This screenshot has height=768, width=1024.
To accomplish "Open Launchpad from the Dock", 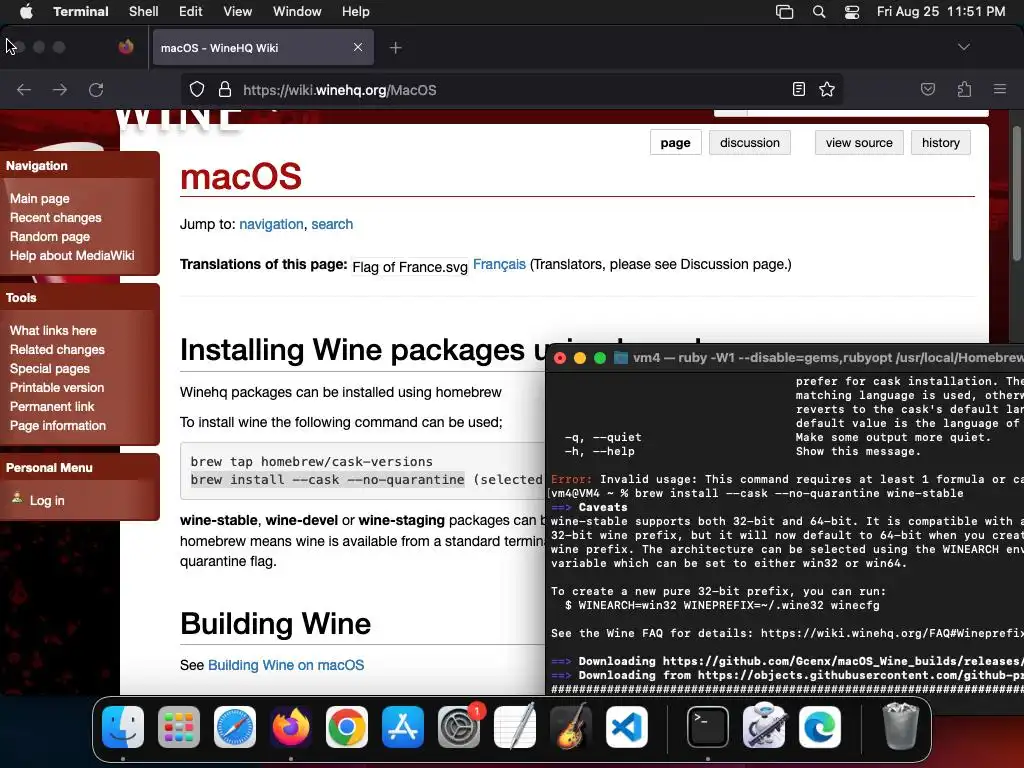I will coord(179,727).
